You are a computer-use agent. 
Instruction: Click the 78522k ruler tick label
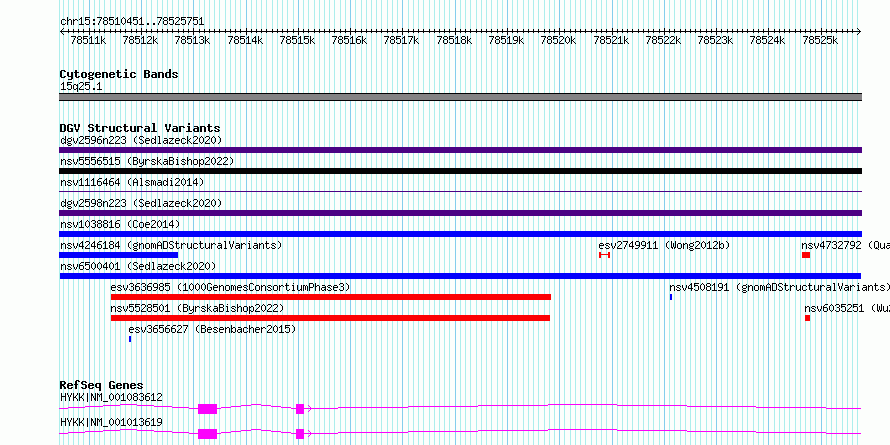664,40
